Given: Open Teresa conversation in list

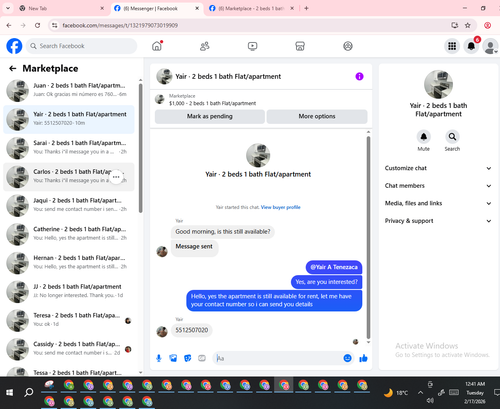Looking at the screenshot, I should click(69, 320).
